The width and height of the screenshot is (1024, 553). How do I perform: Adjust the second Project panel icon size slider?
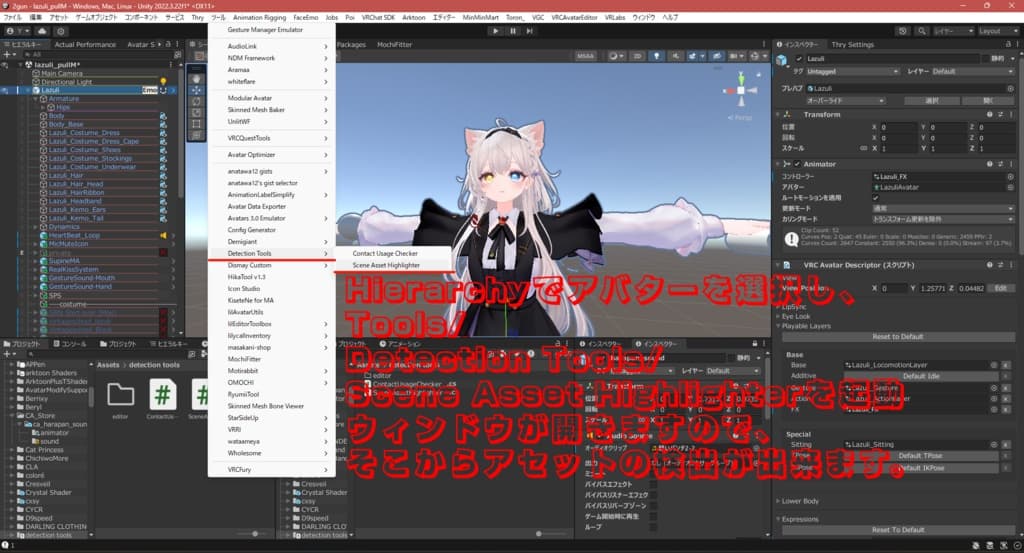tap(539, 534)
